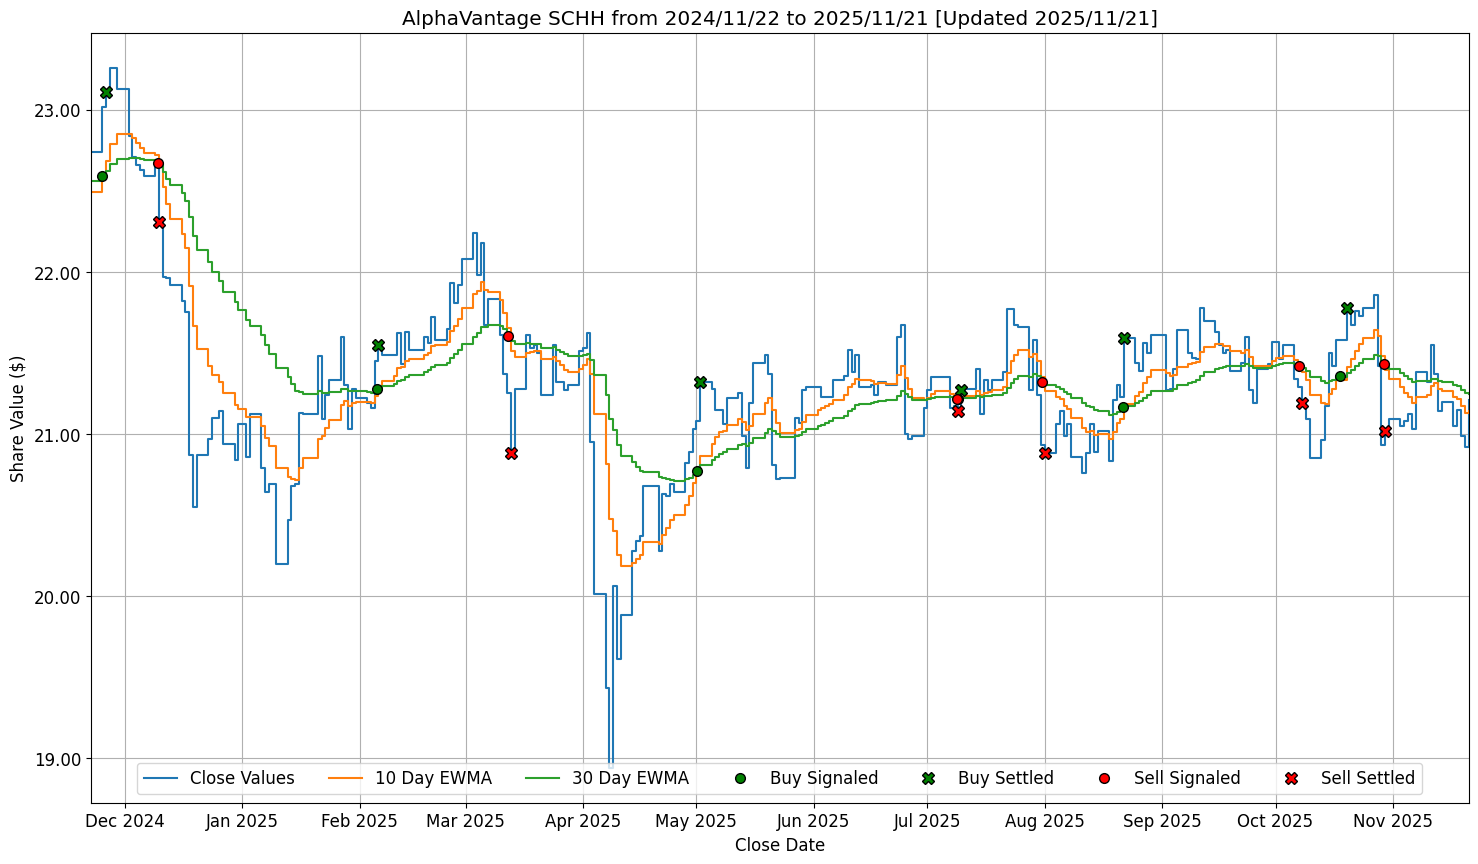Click the 19.00 y-axis tick label

[57, 759]
